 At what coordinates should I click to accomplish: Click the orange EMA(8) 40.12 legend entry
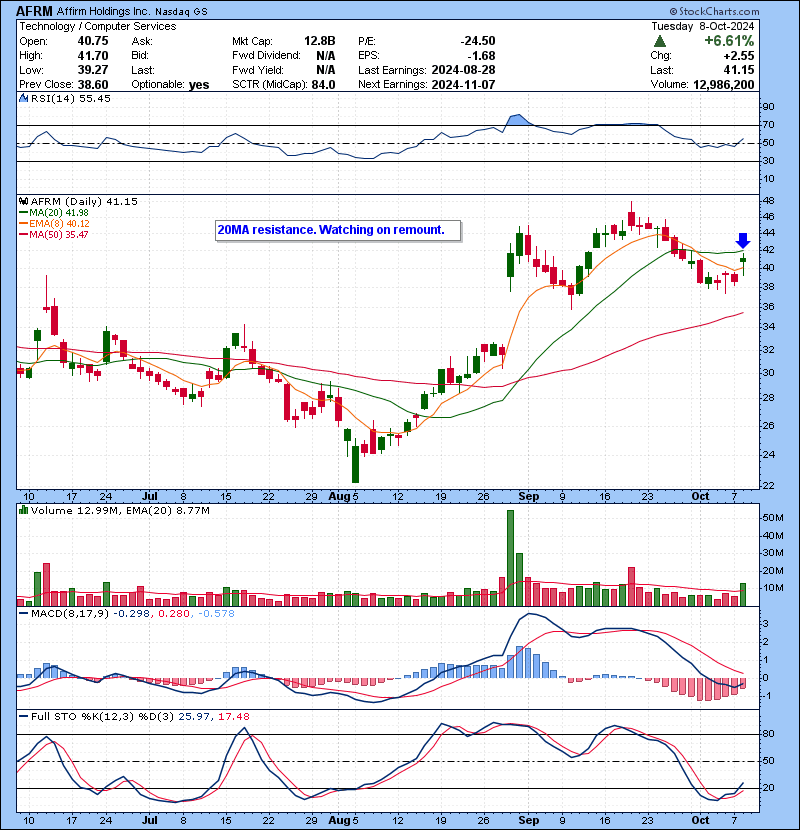pos(55,223)
